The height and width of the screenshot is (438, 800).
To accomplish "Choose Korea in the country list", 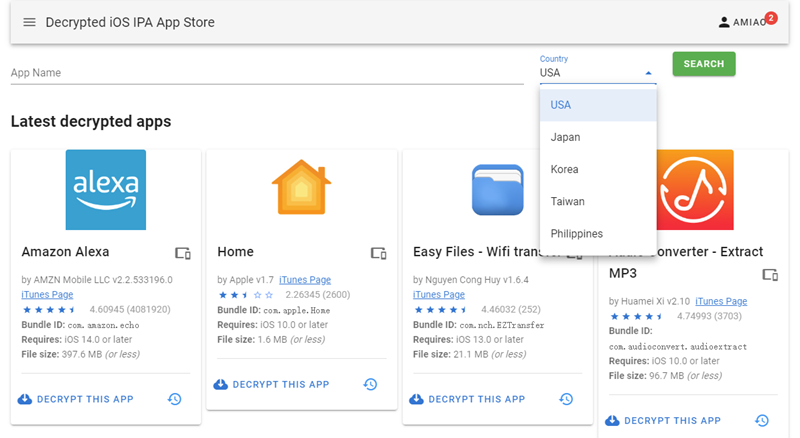I will [x=598, y=169].
